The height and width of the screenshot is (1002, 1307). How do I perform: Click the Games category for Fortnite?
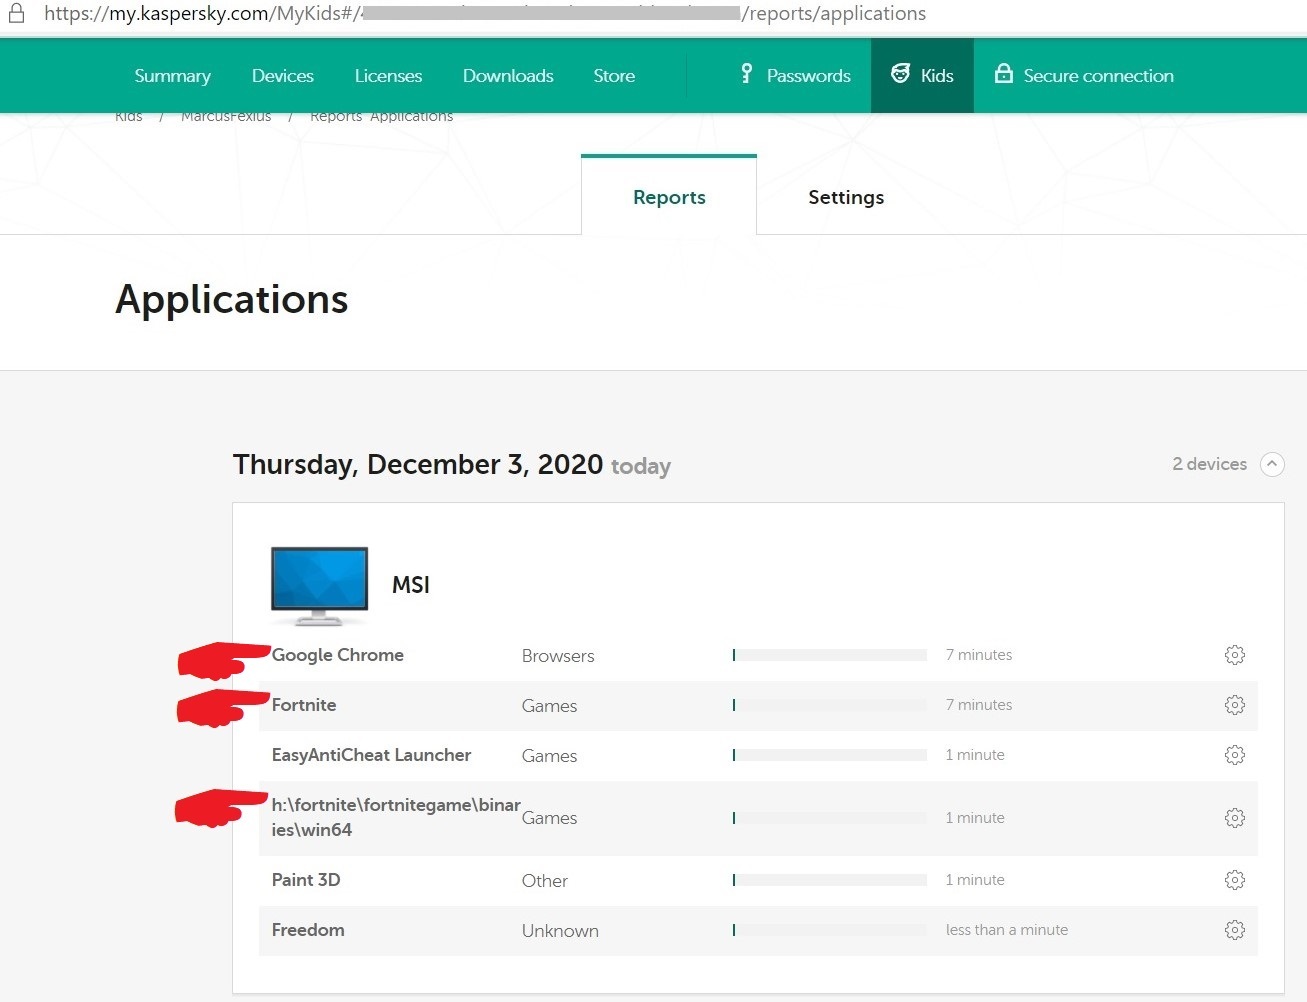pos(549,706)
